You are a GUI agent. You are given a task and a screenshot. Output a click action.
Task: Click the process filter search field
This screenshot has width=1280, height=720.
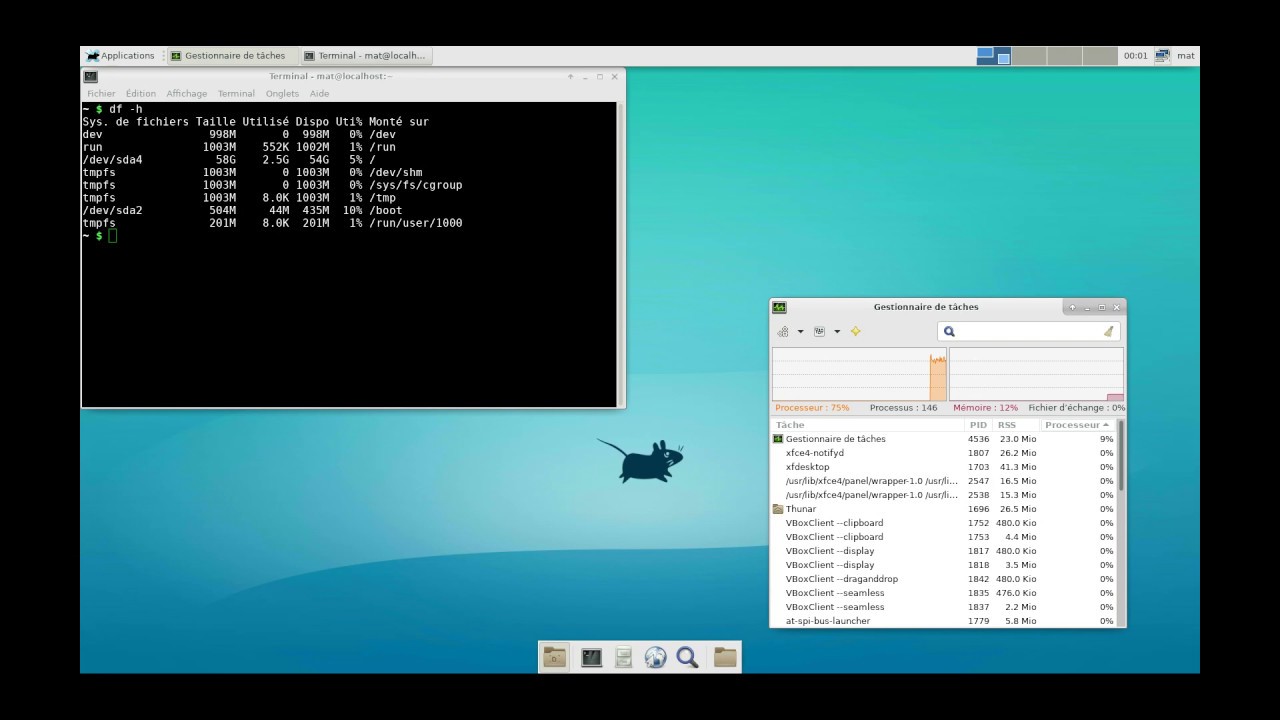pos(1029,331)
